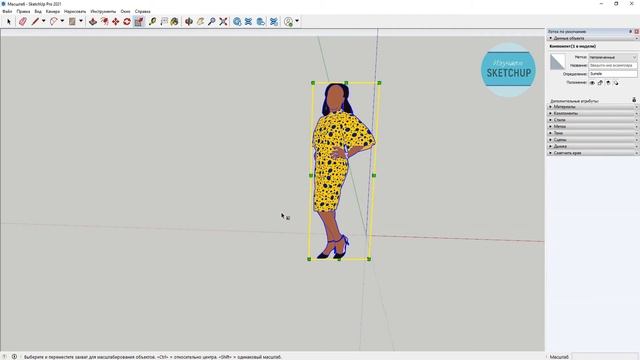Image resolution: width=640 pixels, height=360 pixels.
Task: Activate the Line pencil tool
Action: (x=35, y=22)
